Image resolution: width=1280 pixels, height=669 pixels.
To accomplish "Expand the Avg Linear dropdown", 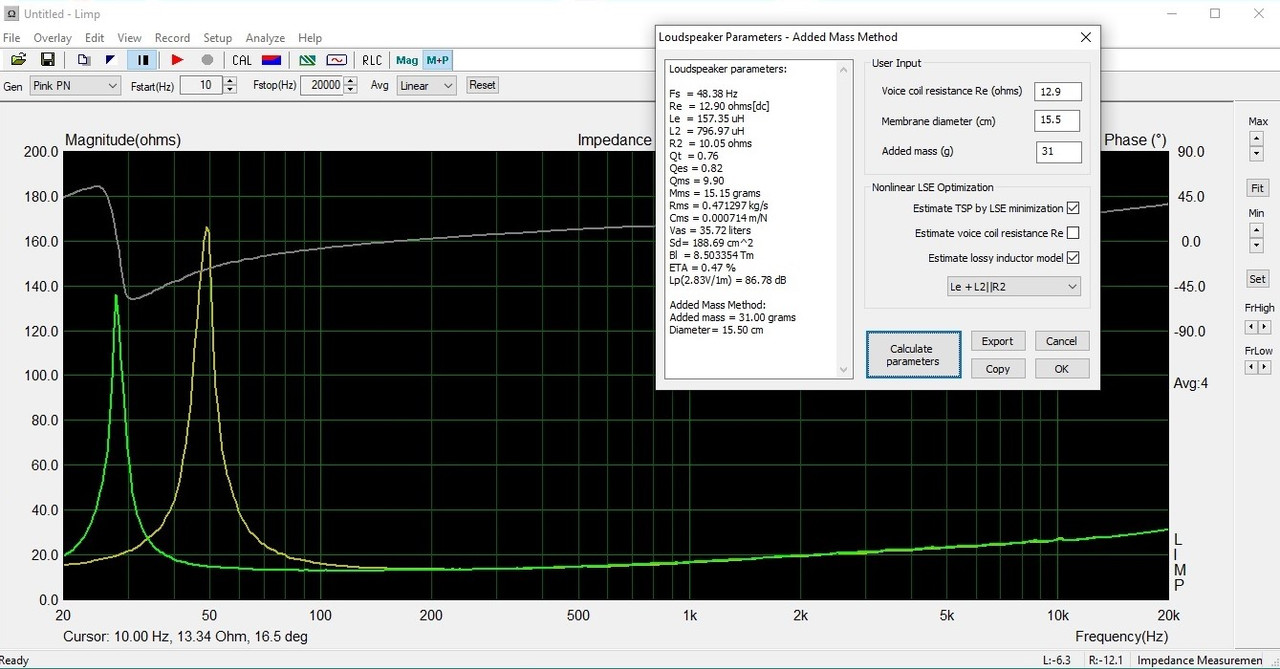I will pyautogui.click(x=426, y=86).
